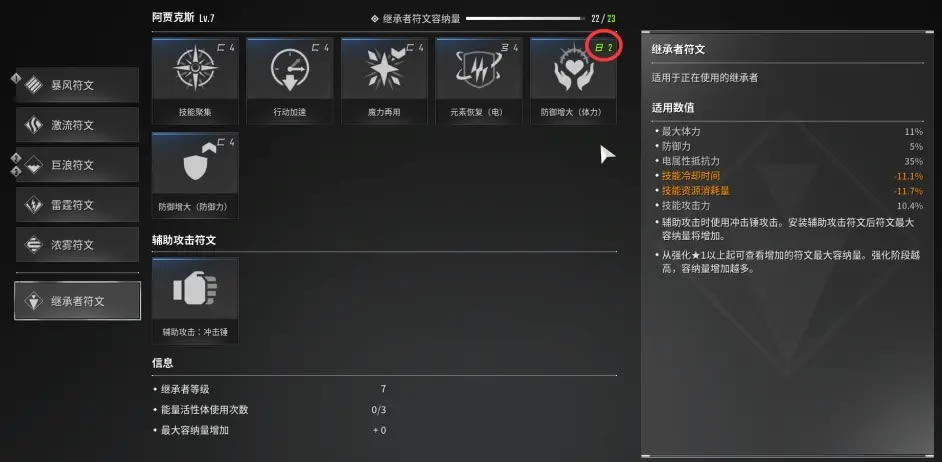Open the 辅助攻击：冲击锤 fist rune slot
Screen dimensions: 942x462
point(195,300)
